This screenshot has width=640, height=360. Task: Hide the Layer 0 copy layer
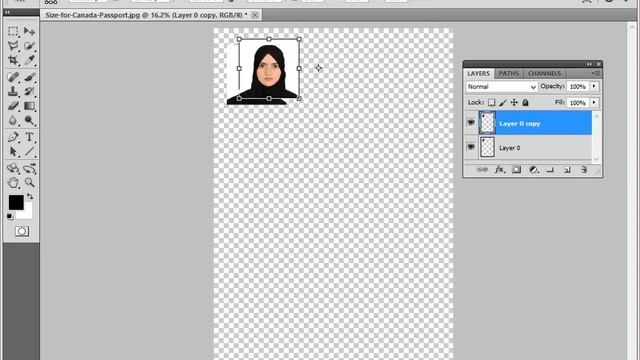(471, 122)
